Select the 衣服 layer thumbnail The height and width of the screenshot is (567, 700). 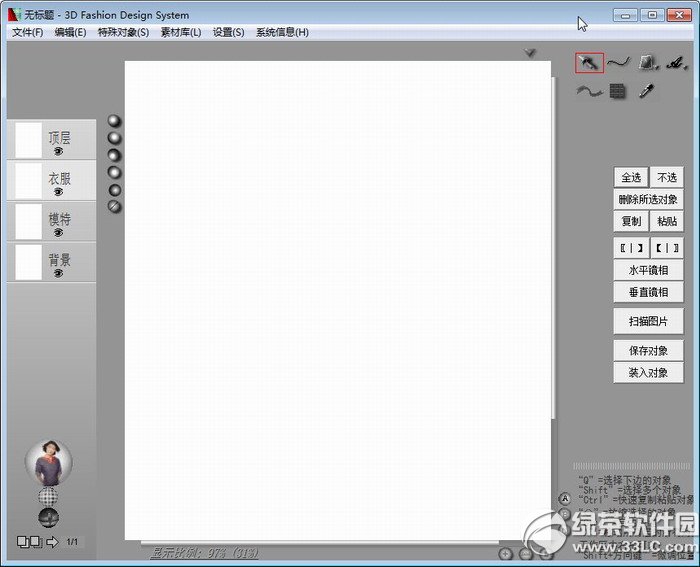[29, 180]
